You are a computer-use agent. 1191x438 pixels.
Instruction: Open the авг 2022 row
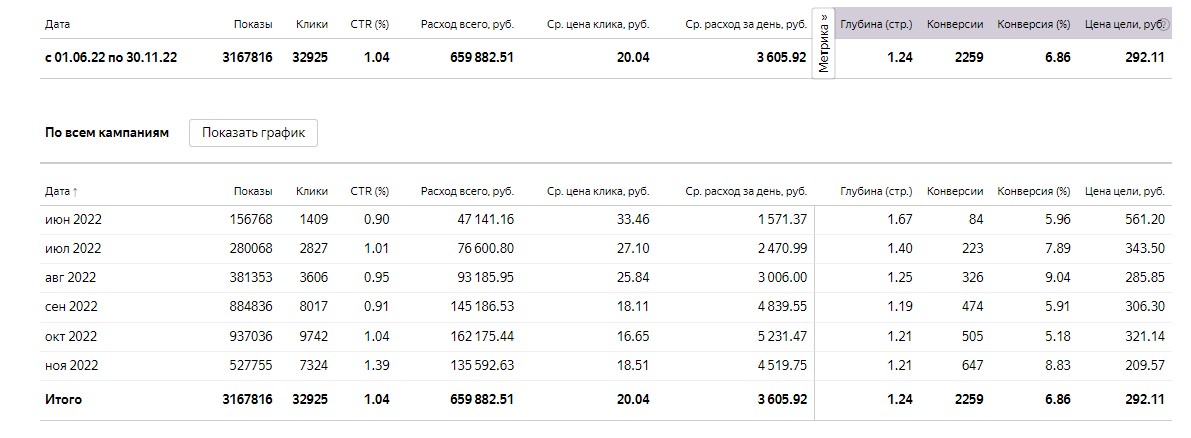71,277
